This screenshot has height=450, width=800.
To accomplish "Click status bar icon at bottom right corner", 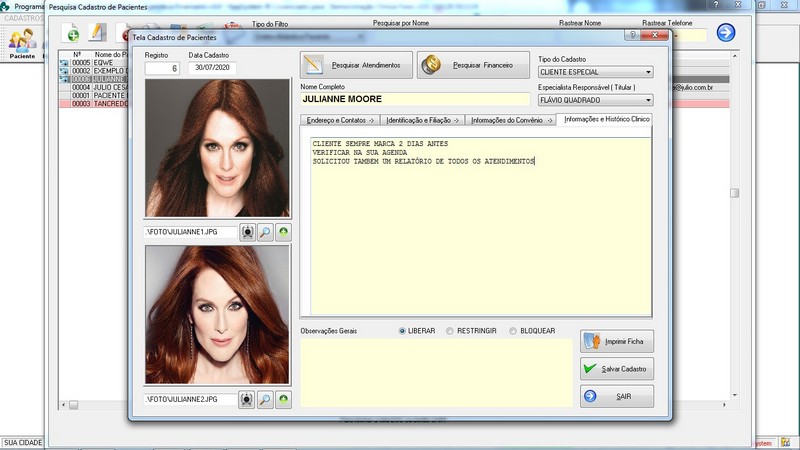I will pyautogui.click(x=786, y=443).
